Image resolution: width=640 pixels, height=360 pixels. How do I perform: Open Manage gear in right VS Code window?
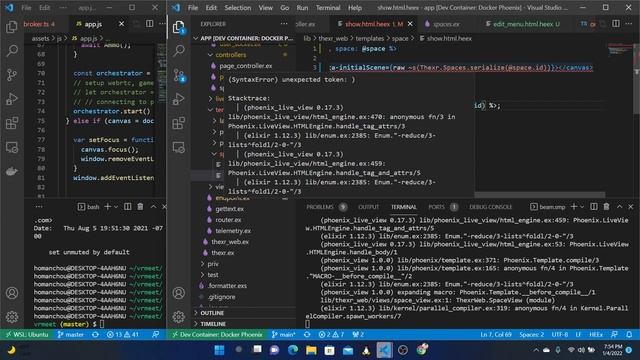(179, 317)
